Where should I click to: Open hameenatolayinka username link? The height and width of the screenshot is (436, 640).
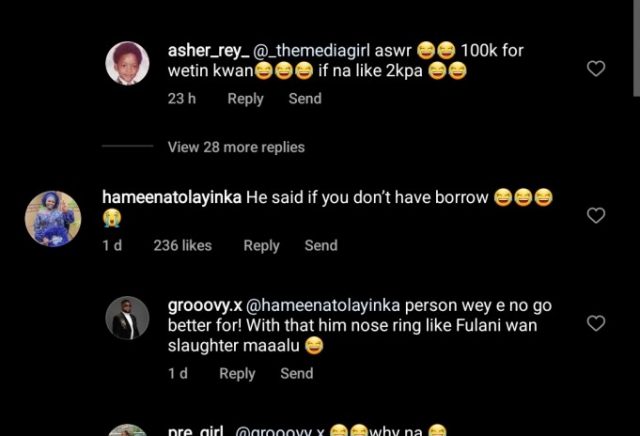171,198
